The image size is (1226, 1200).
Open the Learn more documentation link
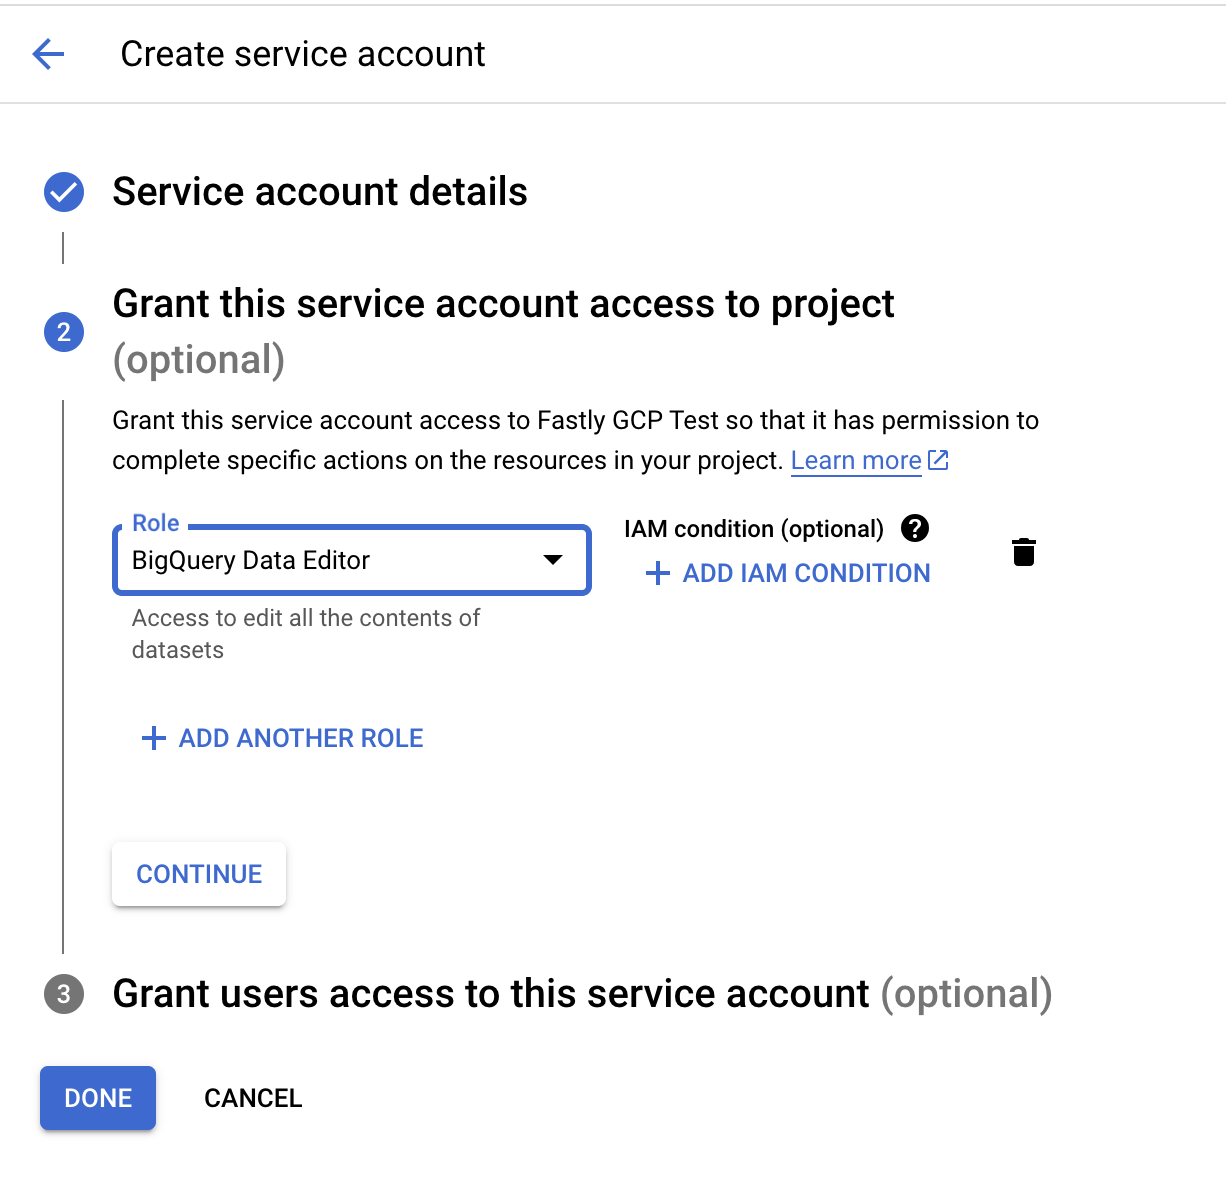(856, 459)
